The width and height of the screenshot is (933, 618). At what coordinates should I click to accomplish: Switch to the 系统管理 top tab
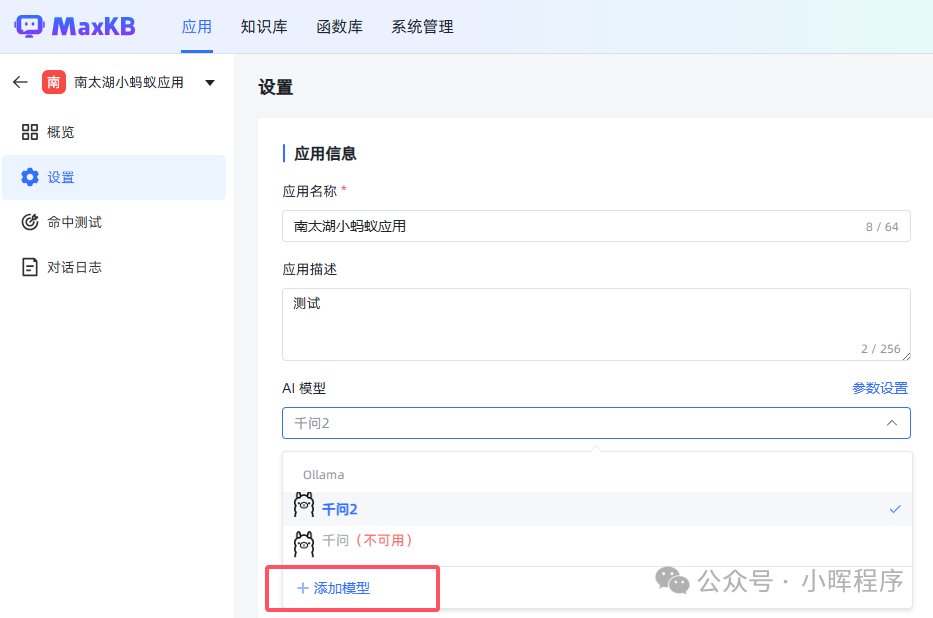(422, 27)
